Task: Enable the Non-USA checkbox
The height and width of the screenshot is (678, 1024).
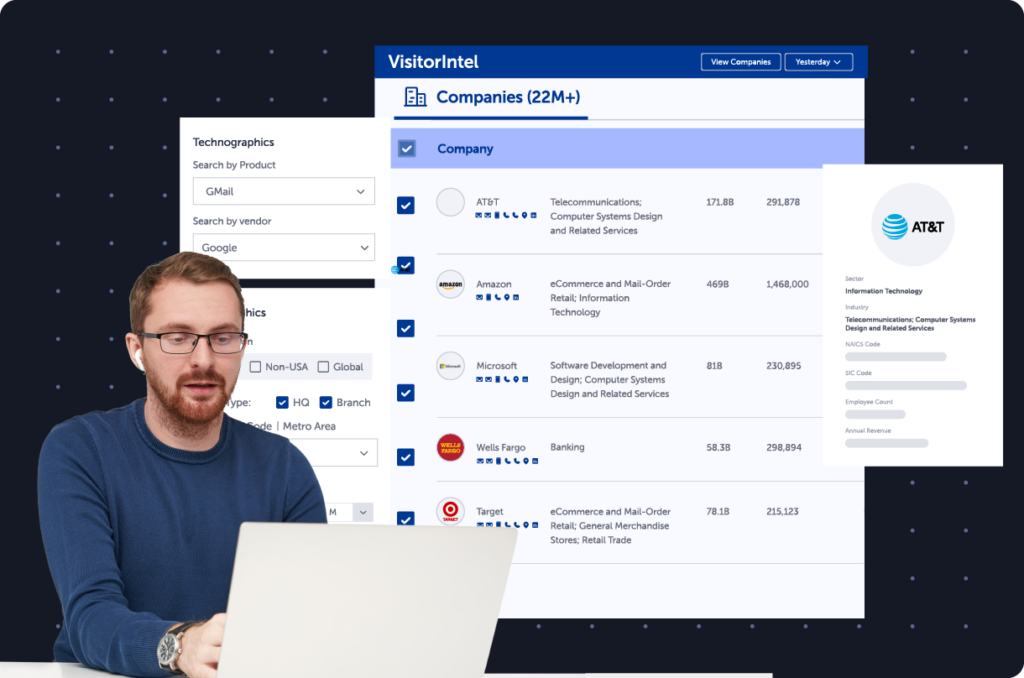Action: coord(255,366)
